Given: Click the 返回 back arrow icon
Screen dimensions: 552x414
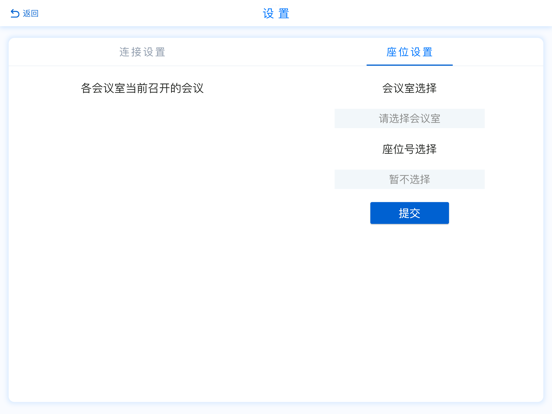Looking at the screenshot, I should pyautogui.click(x=15, y=13).
